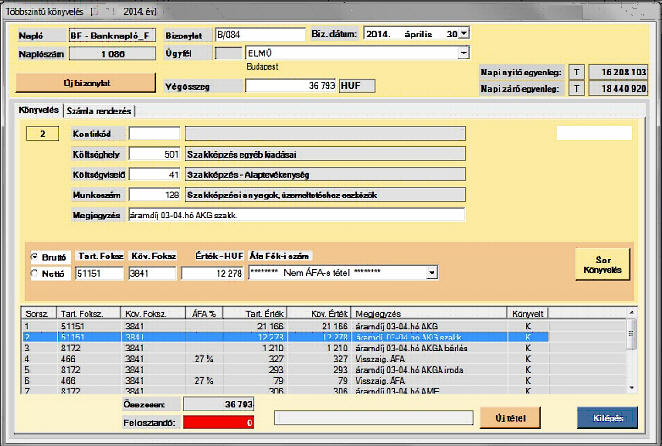Select row 3 áramdíj AKGA bérlés
Viewport: 662px width, 446px height.
click(x=285, y=348)
